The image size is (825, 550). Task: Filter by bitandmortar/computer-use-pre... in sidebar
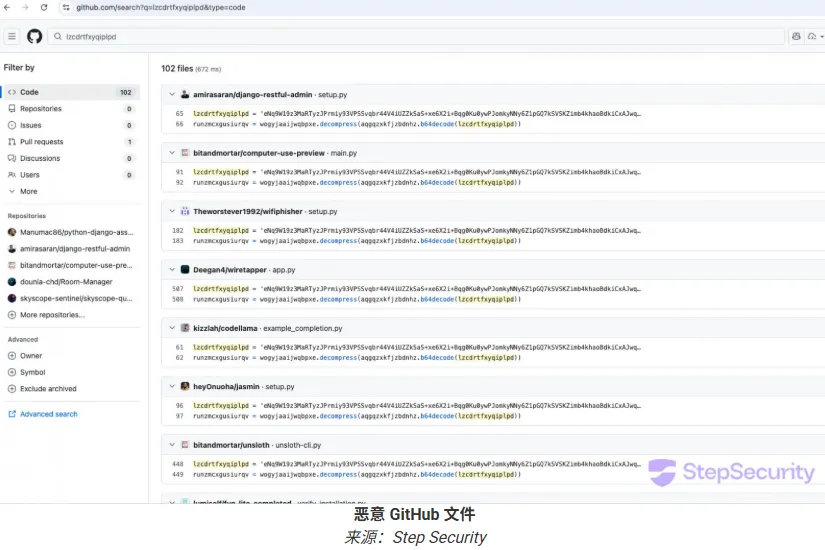pos(71,265)
